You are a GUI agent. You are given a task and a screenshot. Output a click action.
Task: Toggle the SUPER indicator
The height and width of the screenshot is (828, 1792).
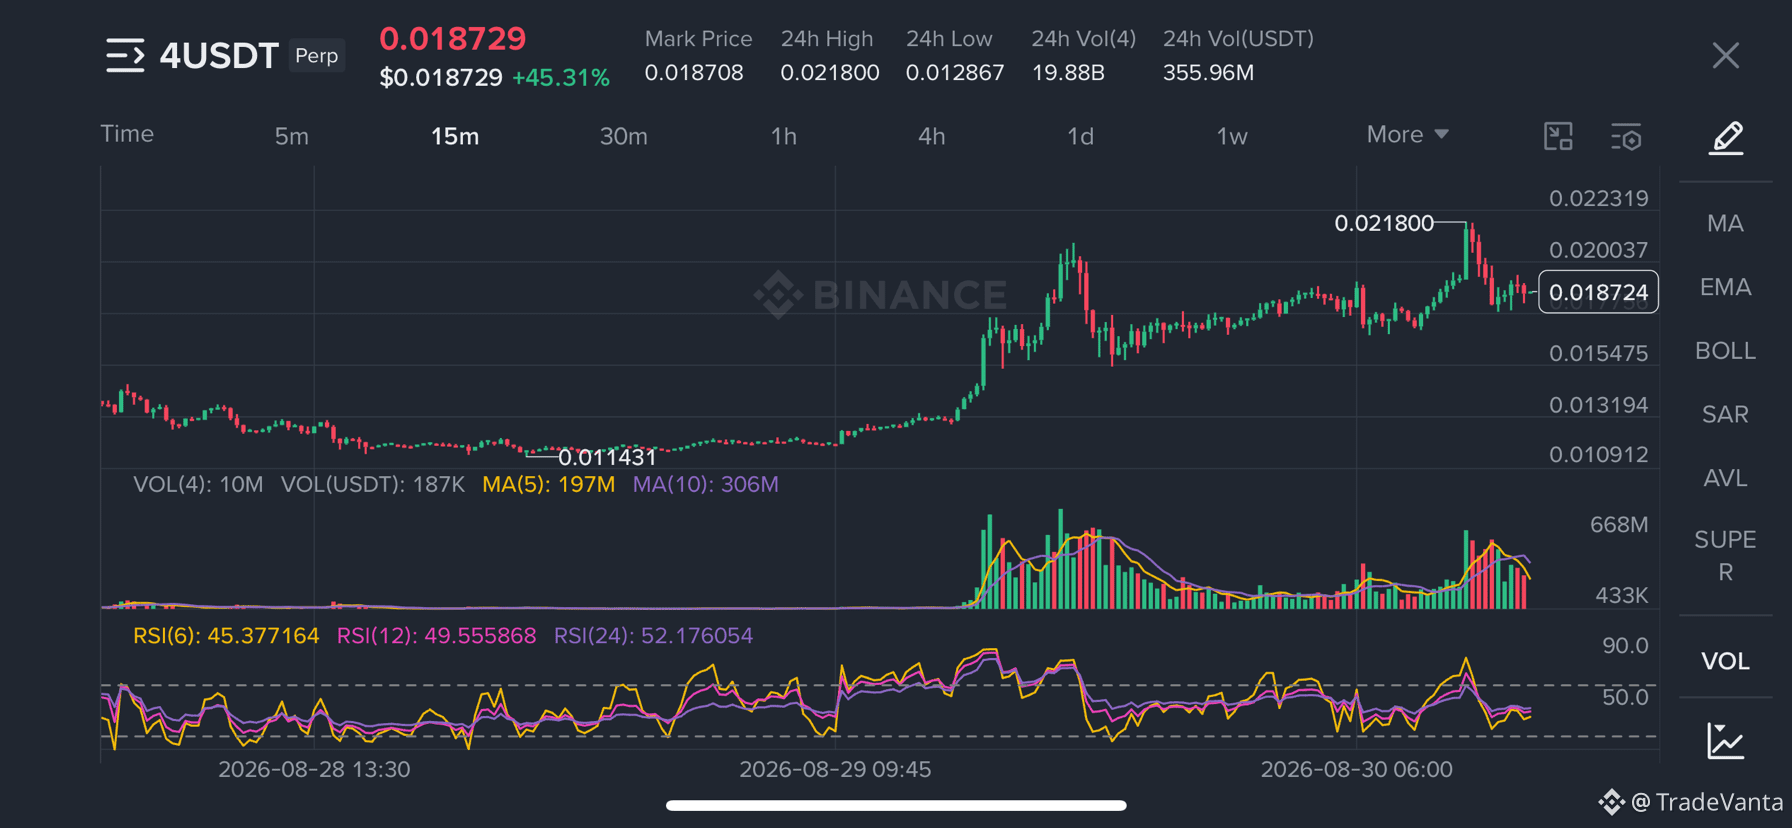(x=1725, y=556)
